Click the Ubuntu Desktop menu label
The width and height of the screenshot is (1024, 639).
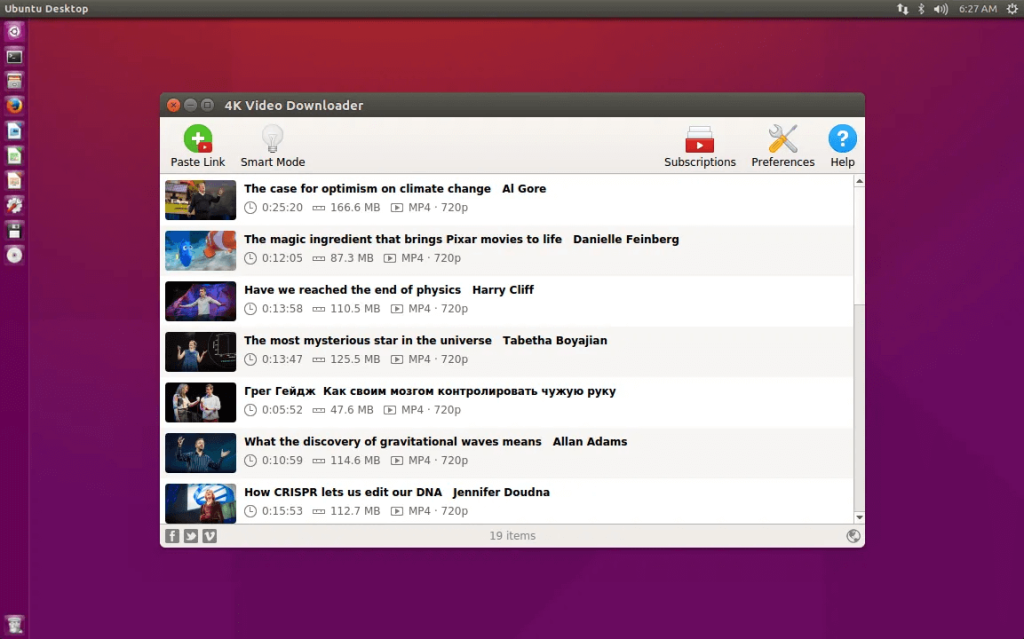(46, 8)
